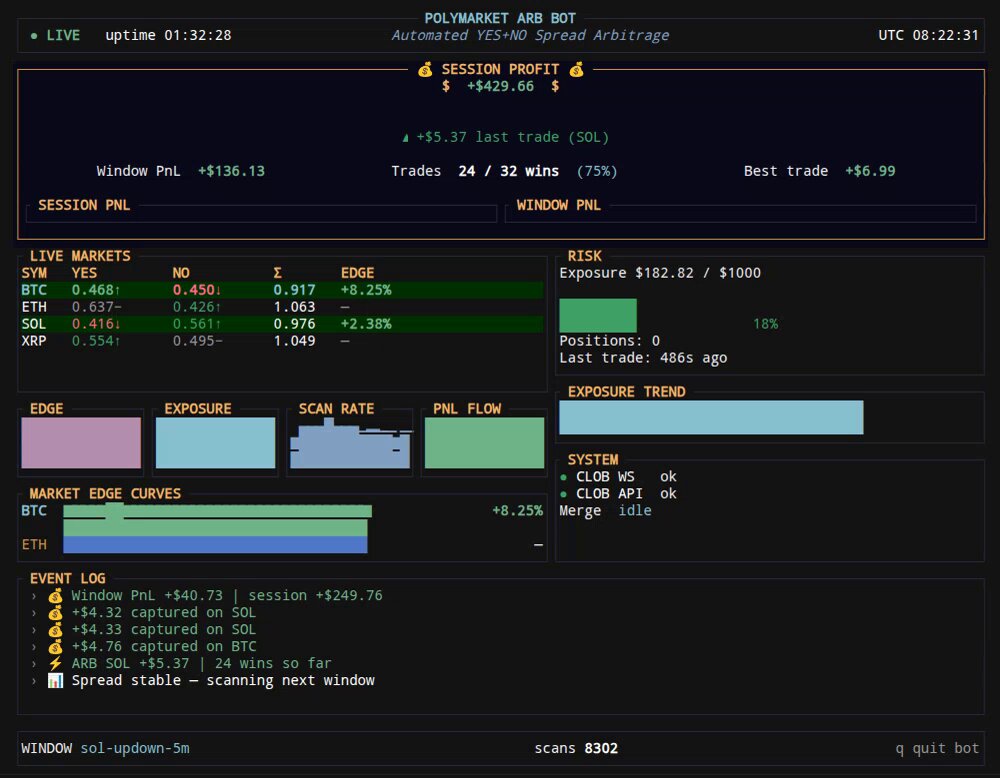Click the Best trade value +$6.99
This screenshot has height=778, width=1000.
(870, 172)
